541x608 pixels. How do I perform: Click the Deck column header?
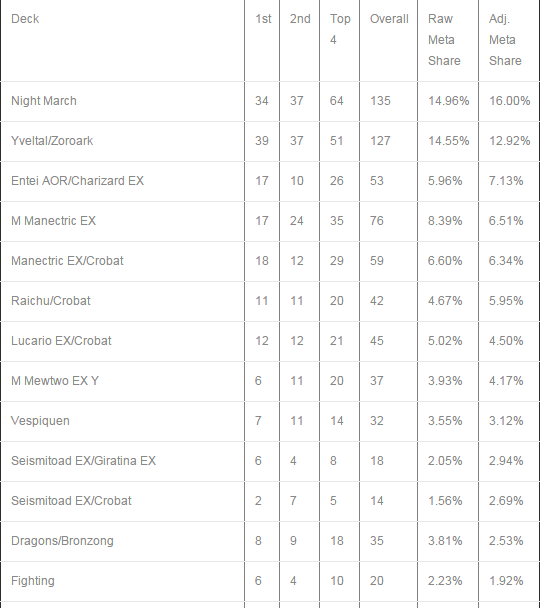point(25,19)
